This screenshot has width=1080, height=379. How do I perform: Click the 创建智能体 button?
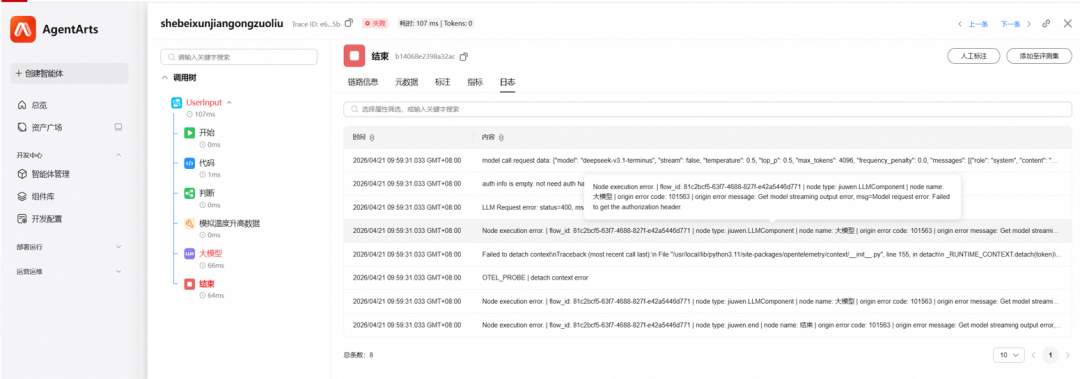pyautogui.click(x=70, y=74)
